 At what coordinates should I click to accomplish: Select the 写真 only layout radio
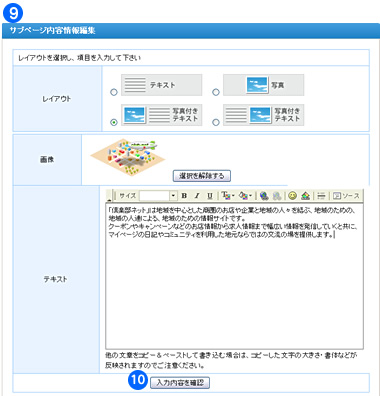click(x=216, y=92)
